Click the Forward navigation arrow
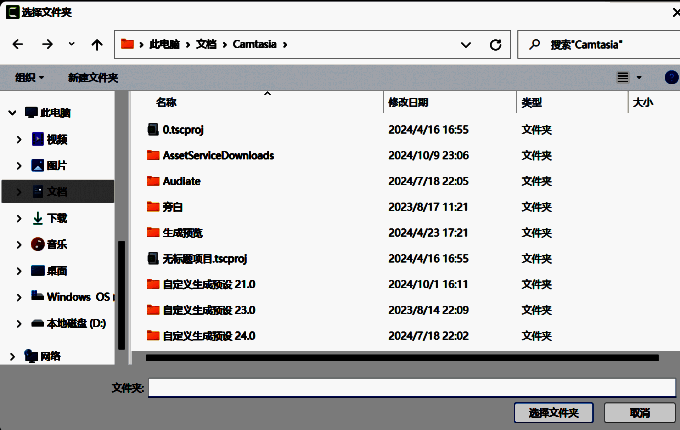Viewport: 680px width, 430px height. pos(46,44)
